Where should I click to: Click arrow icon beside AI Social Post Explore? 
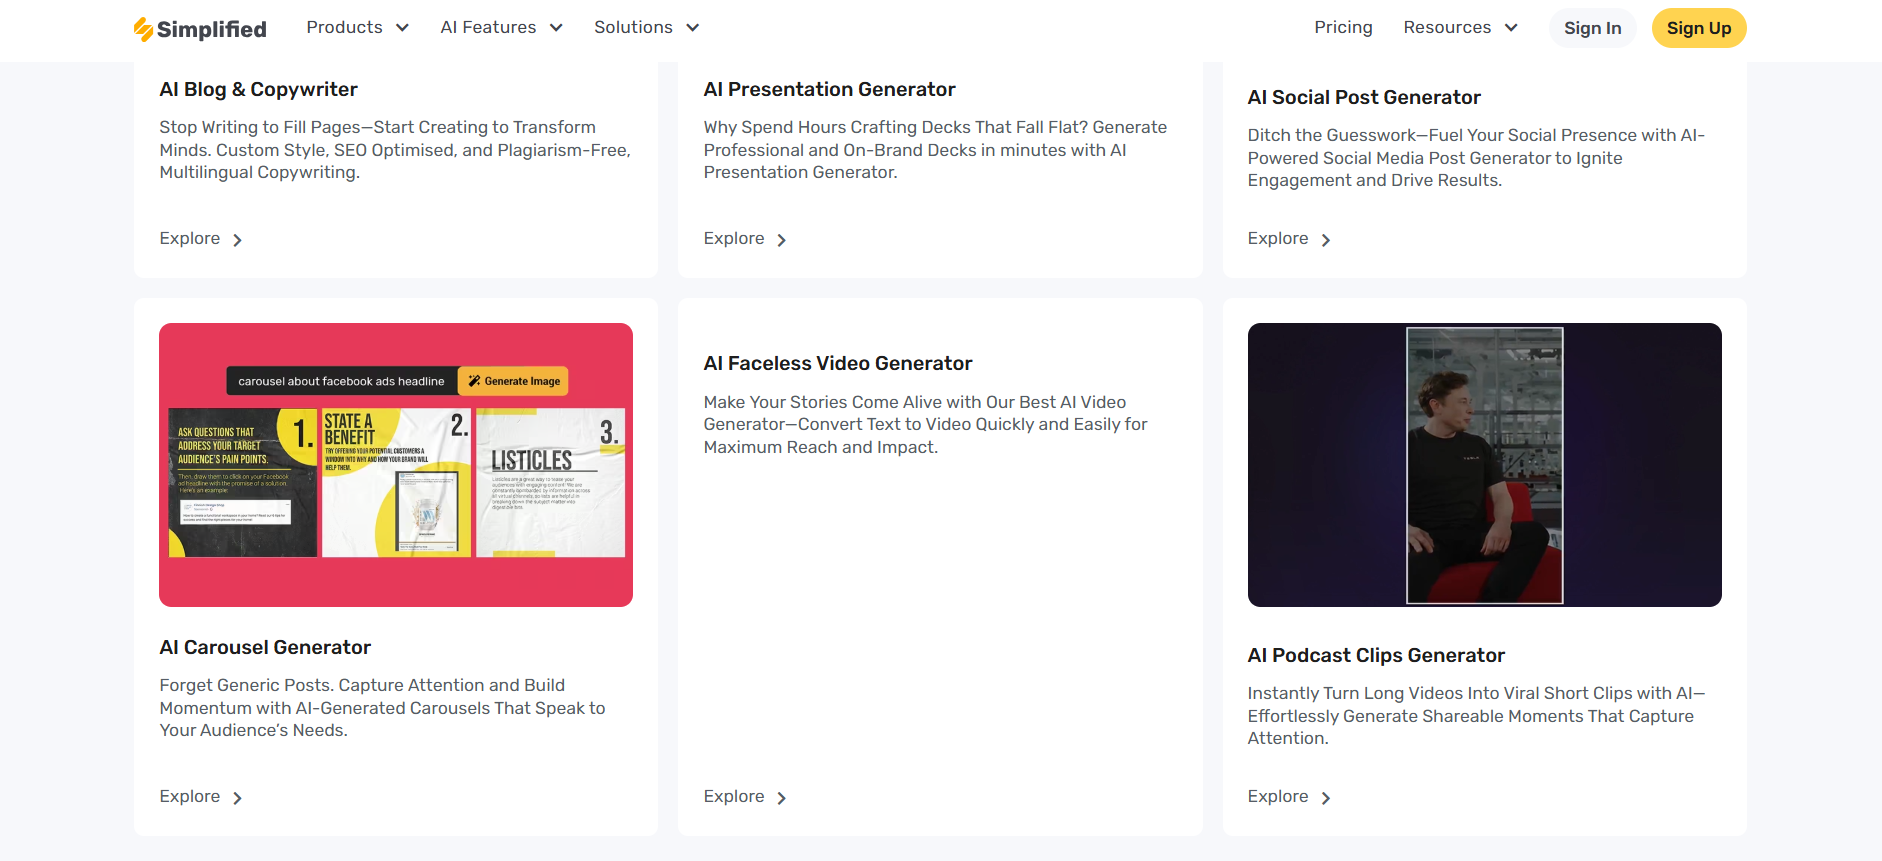point(1325,240)
